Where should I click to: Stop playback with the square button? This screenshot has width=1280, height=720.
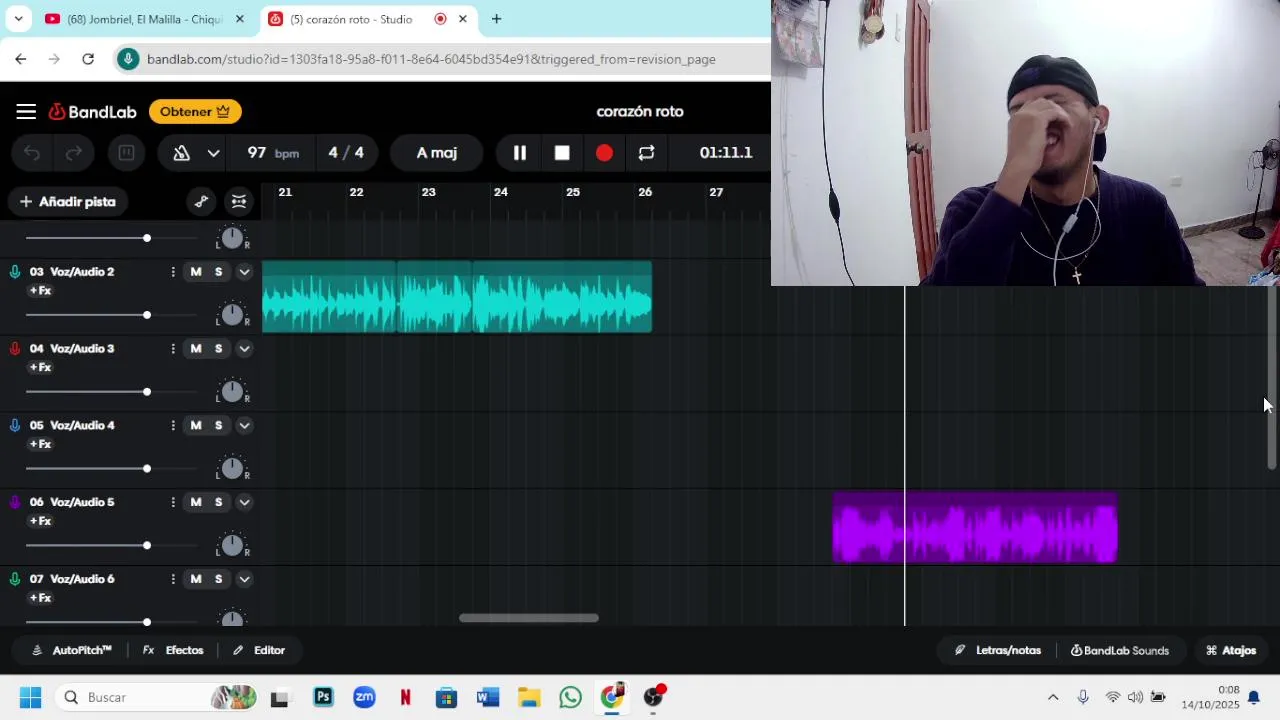tap(562, 153)
